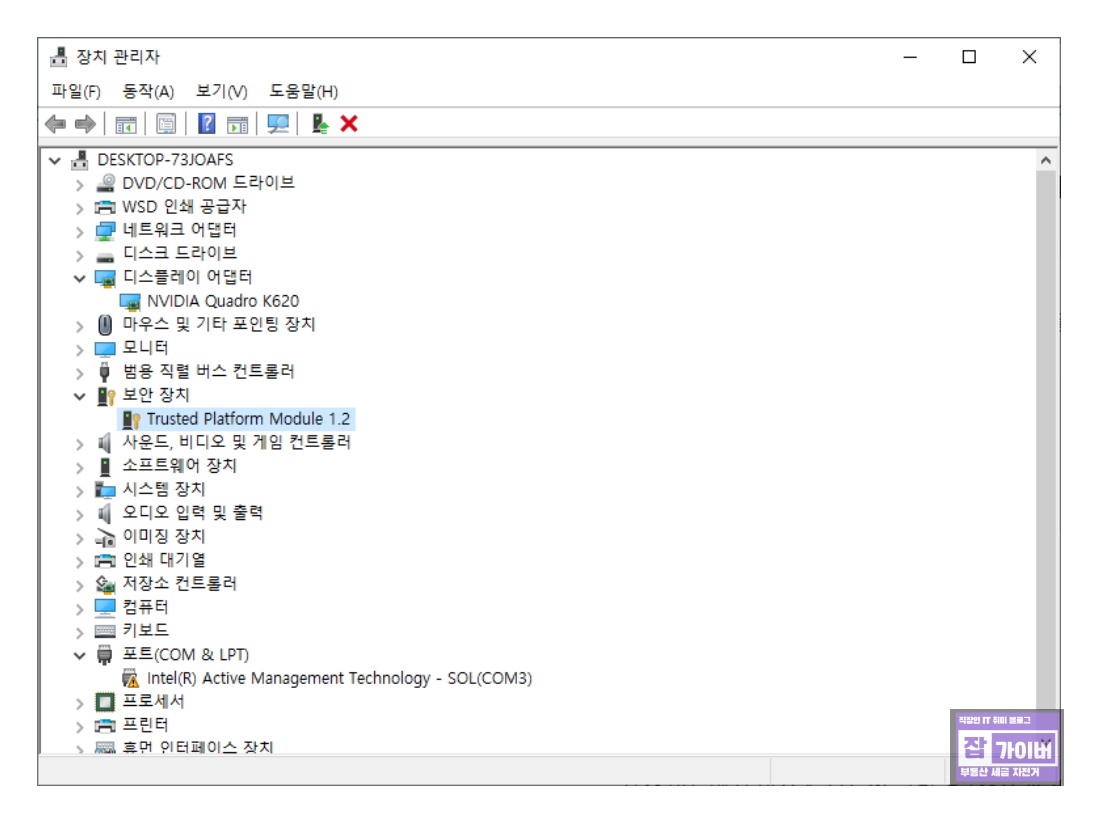This screenshot has height=823, width=1098.
Task: Click the 범용 직렬 버스 컨트롤러 USB icon
Action: pyautogui.click(x=105, y=372)
